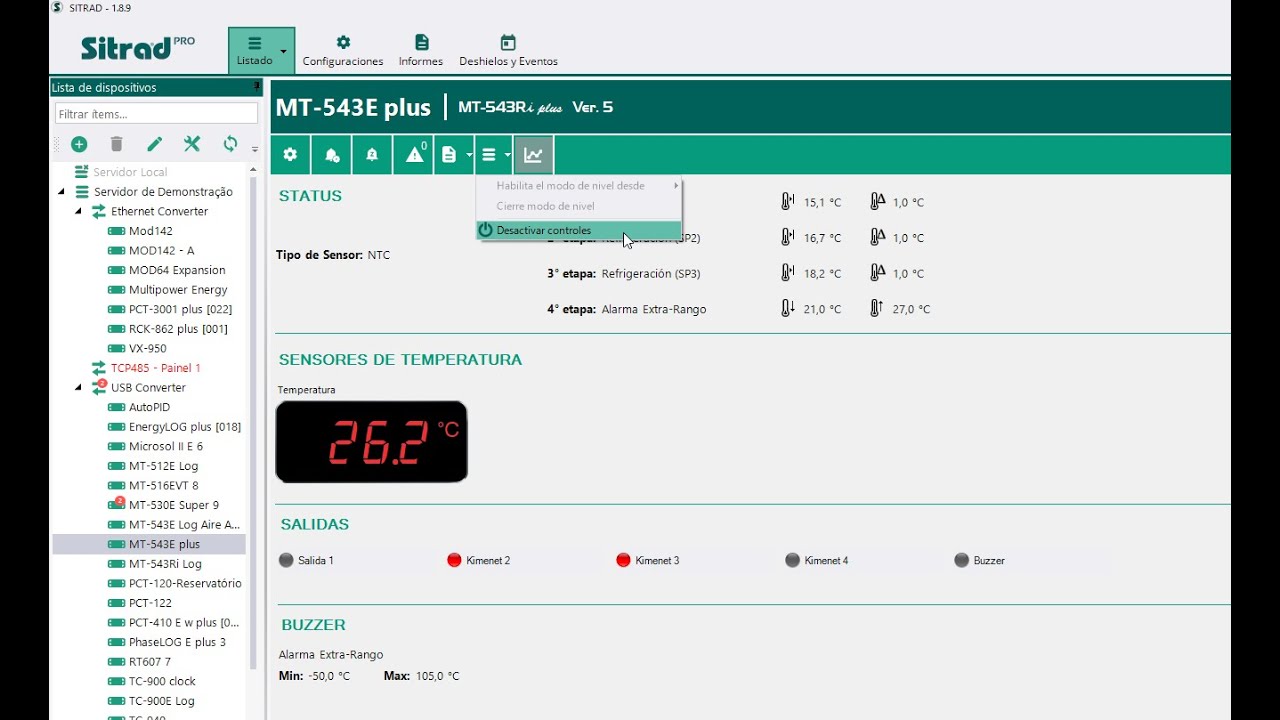Select the Mod142 device
1280x720 pixels.
point(150,231)
